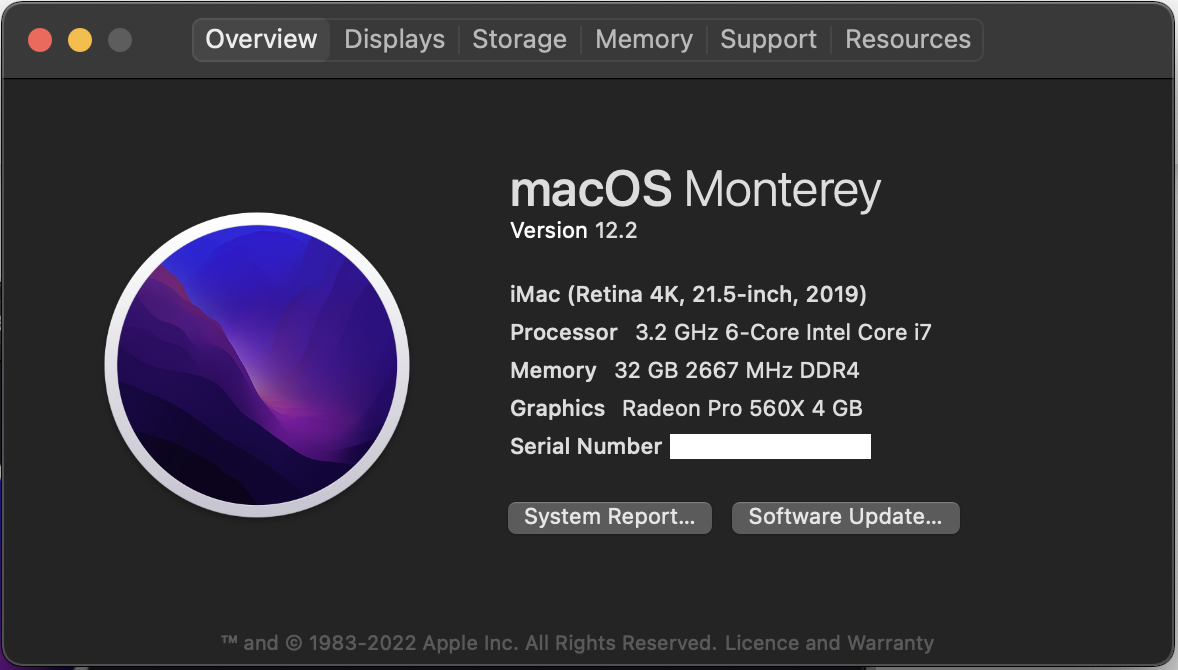Click the Processor 3.2 GHz info line
This screenshot has width=1178, height=670.
coord(720,332)
